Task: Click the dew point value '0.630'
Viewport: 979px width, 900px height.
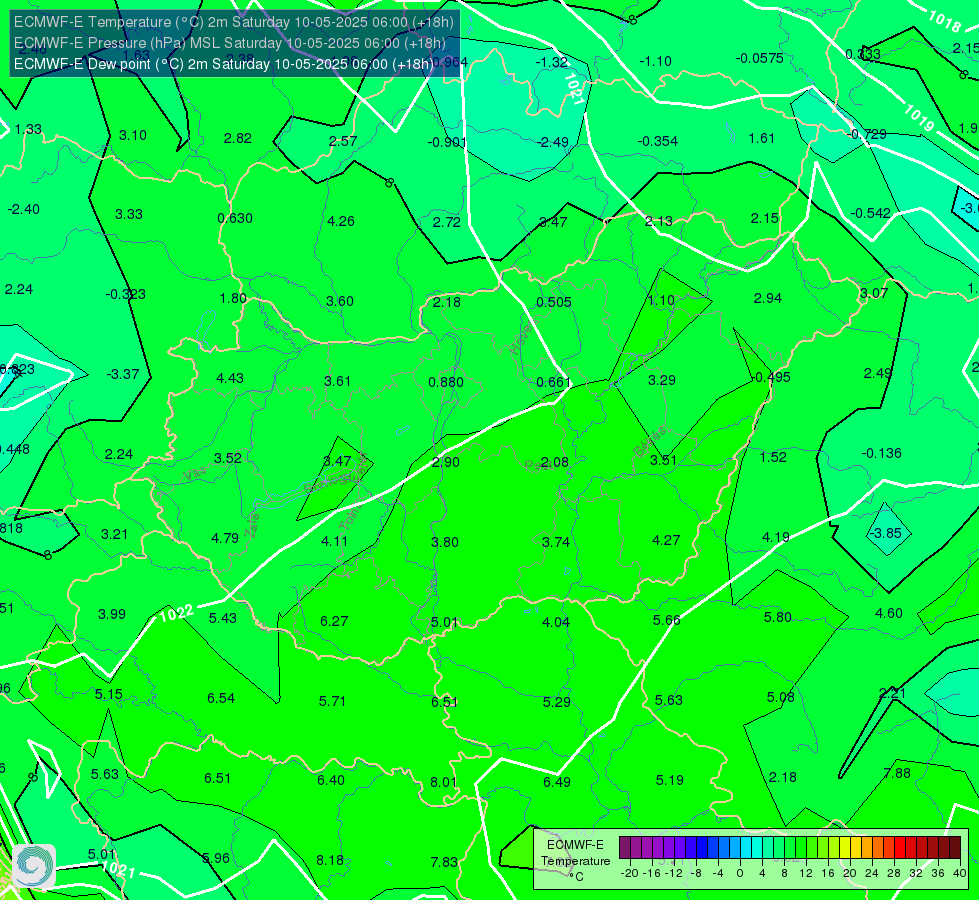Action: click(235, 218)
